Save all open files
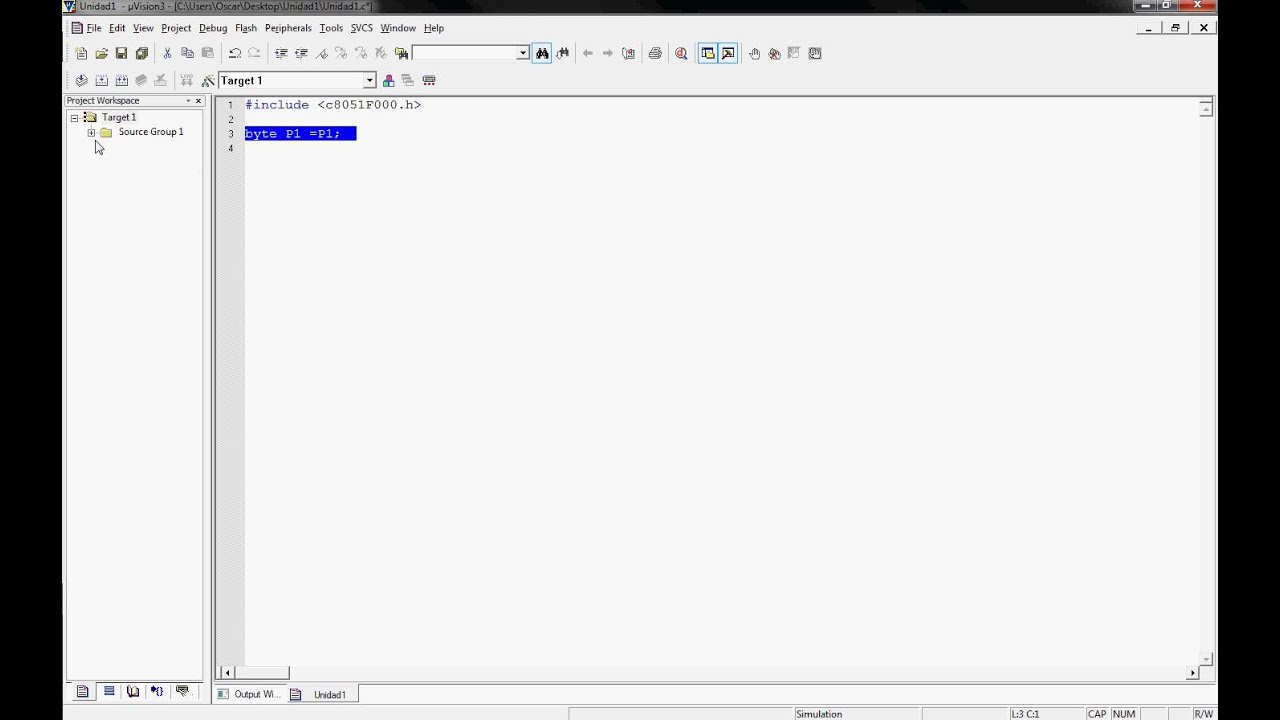 point(141,53)
